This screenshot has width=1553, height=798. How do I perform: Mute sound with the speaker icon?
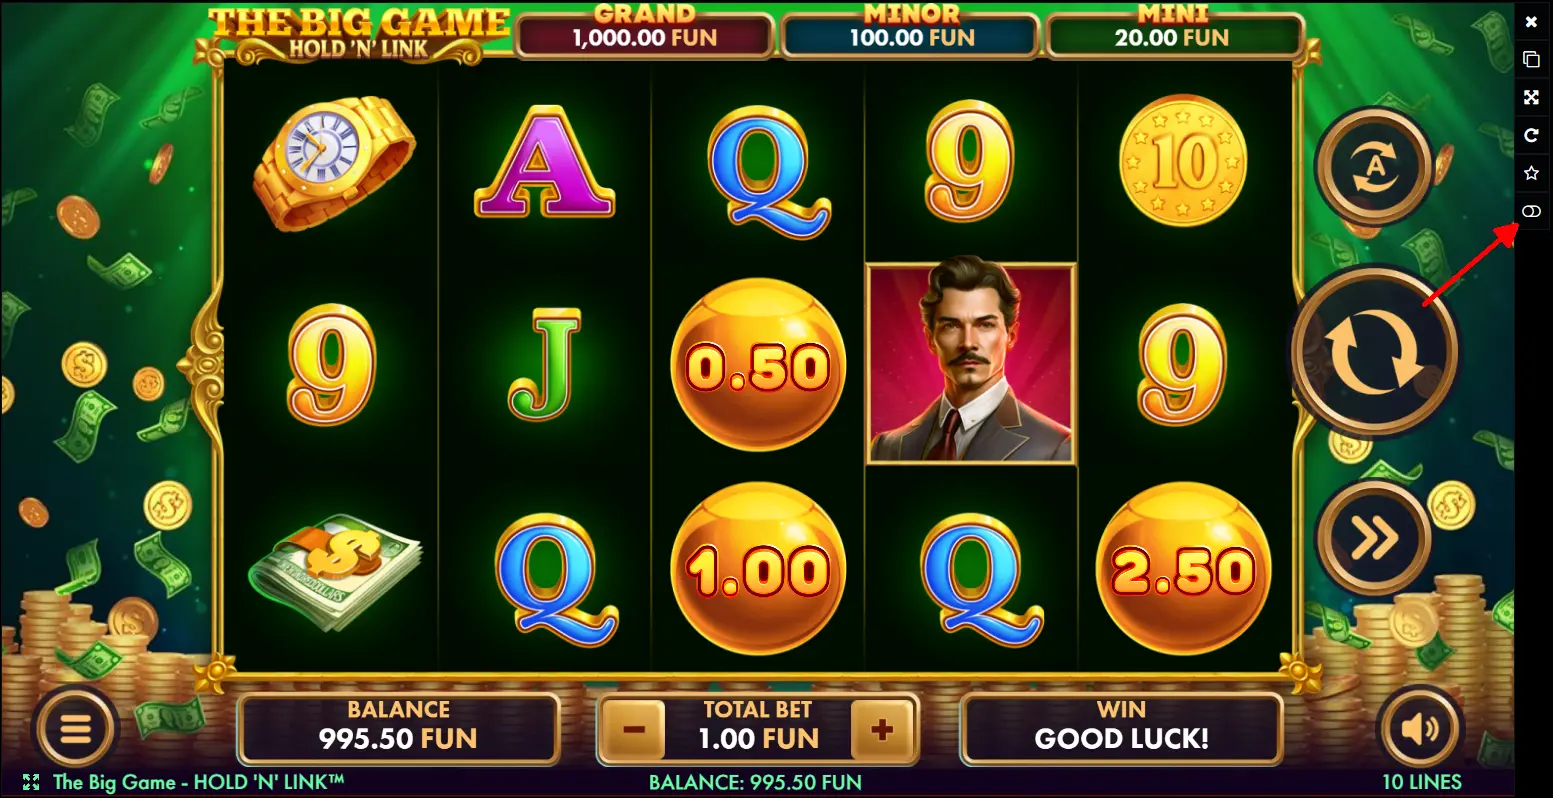(1422, 730)
